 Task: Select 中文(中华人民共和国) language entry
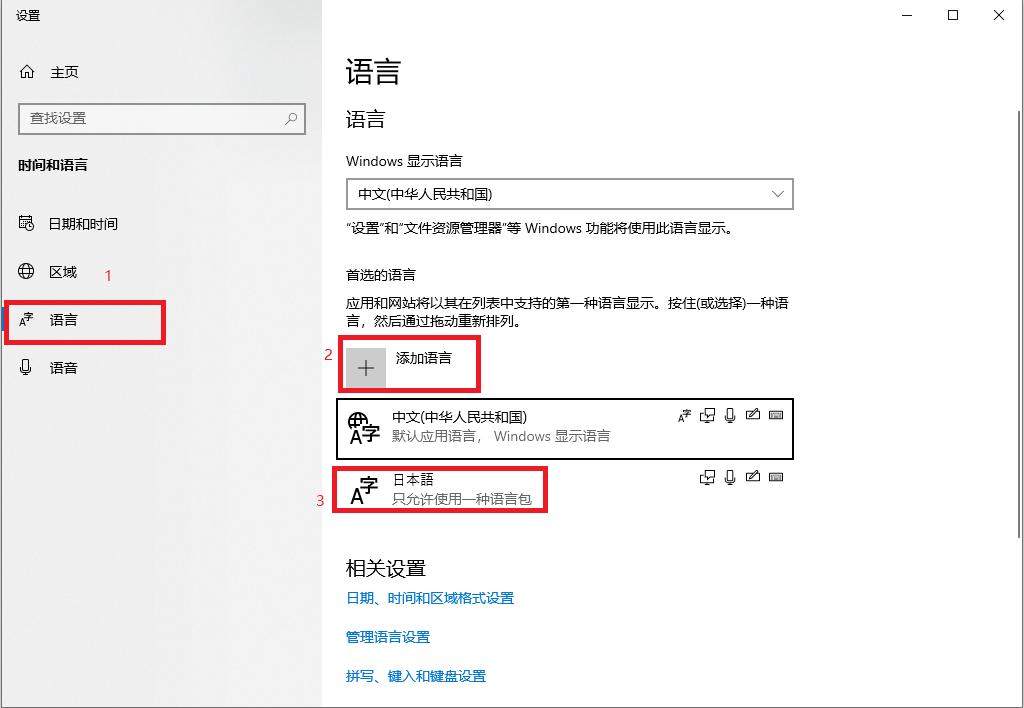(565, 428)
